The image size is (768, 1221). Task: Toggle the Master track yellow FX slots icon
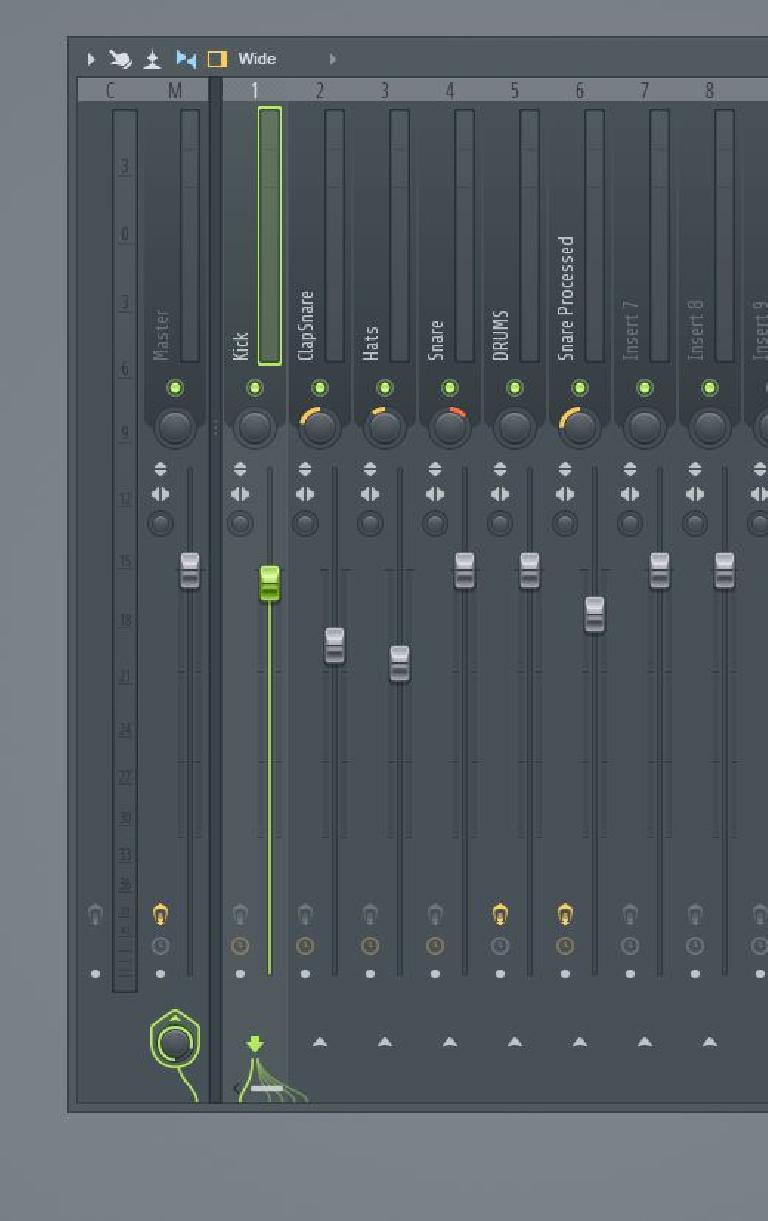(x=160, y=914)
